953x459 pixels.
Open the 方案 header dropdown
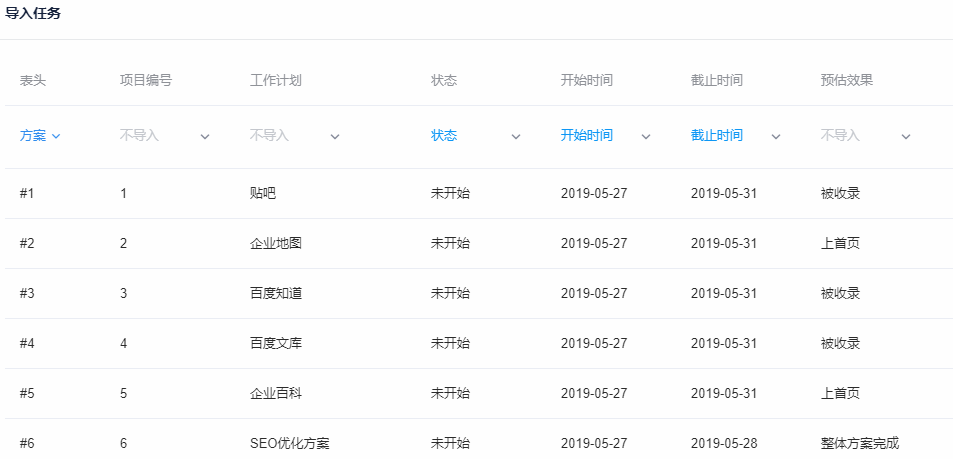[x=40, y=136]
